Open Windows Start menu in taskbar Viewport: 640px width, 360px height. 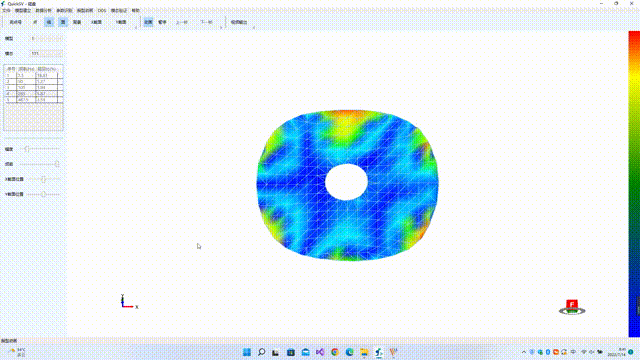(x=247, y=352)
